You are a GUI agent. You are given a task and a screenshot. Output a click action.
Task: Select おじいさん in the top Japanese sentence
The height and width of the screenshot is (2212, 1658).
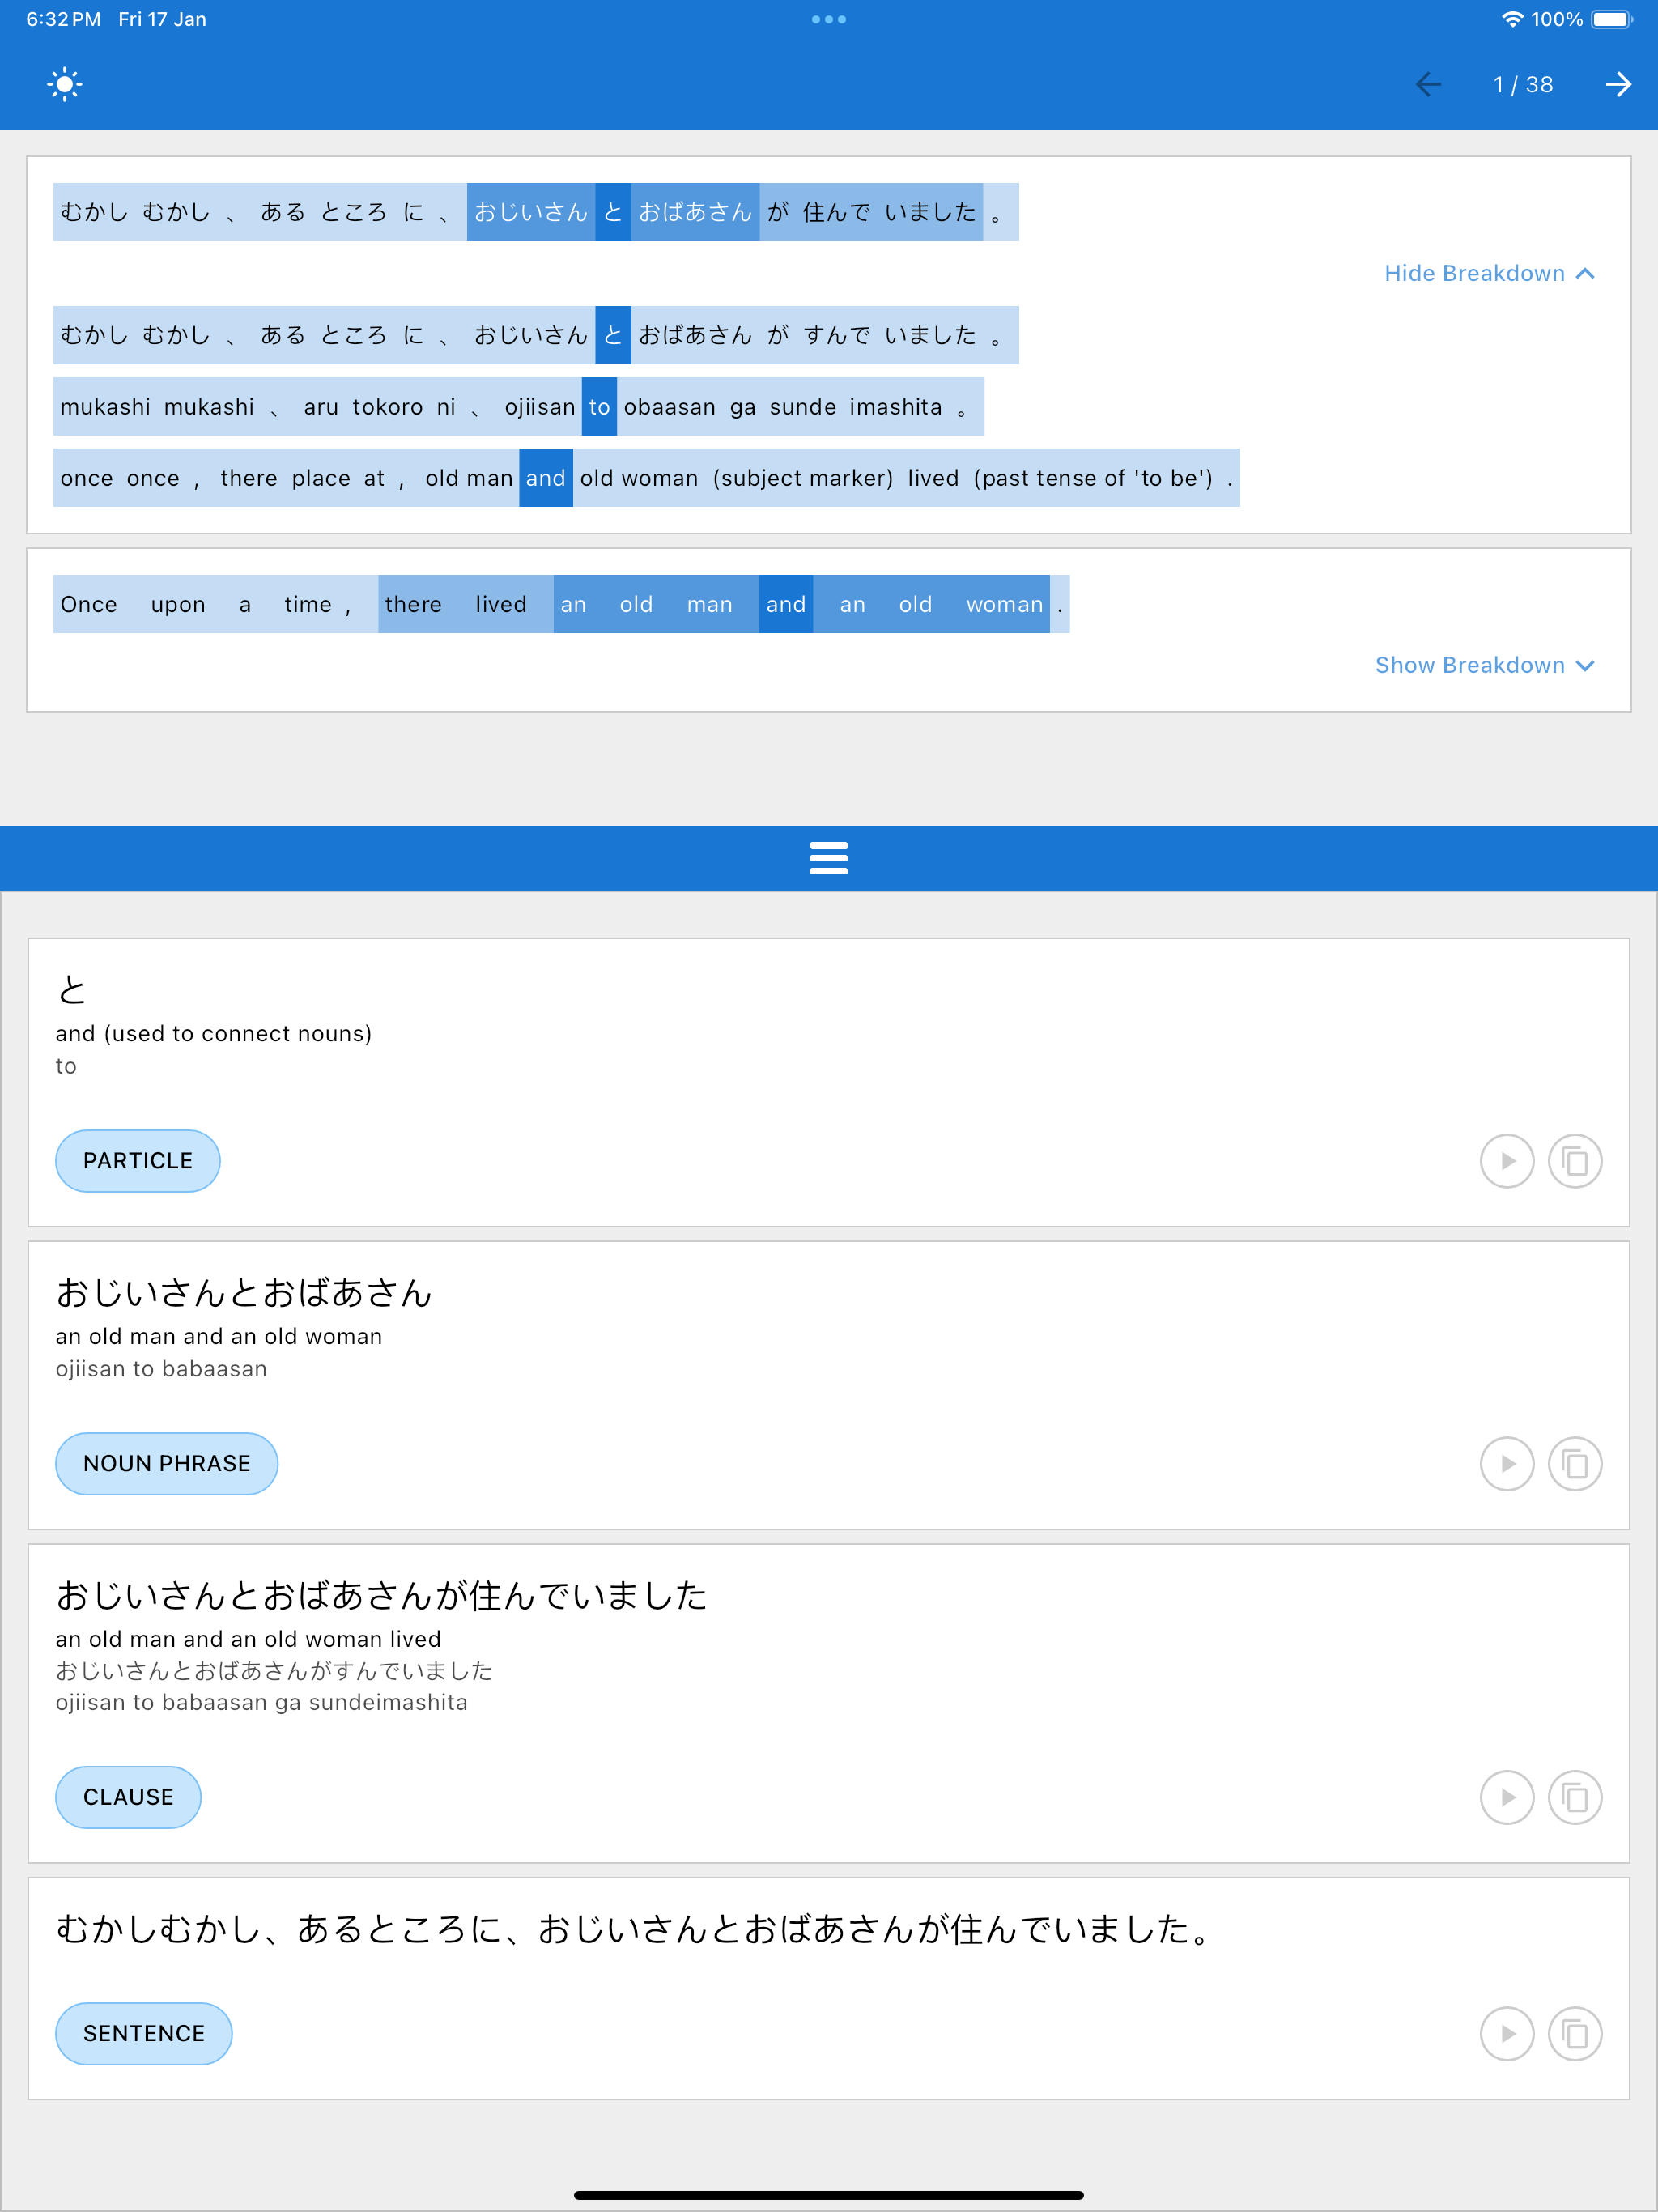coord(530,212)
